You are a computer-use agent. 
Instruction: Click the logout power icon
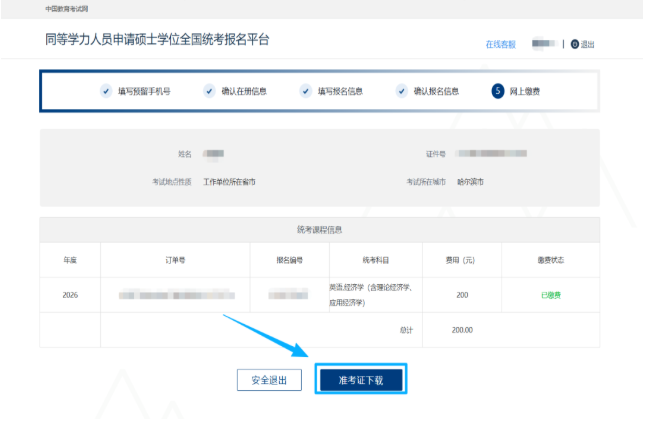click(x=575, y=44)
